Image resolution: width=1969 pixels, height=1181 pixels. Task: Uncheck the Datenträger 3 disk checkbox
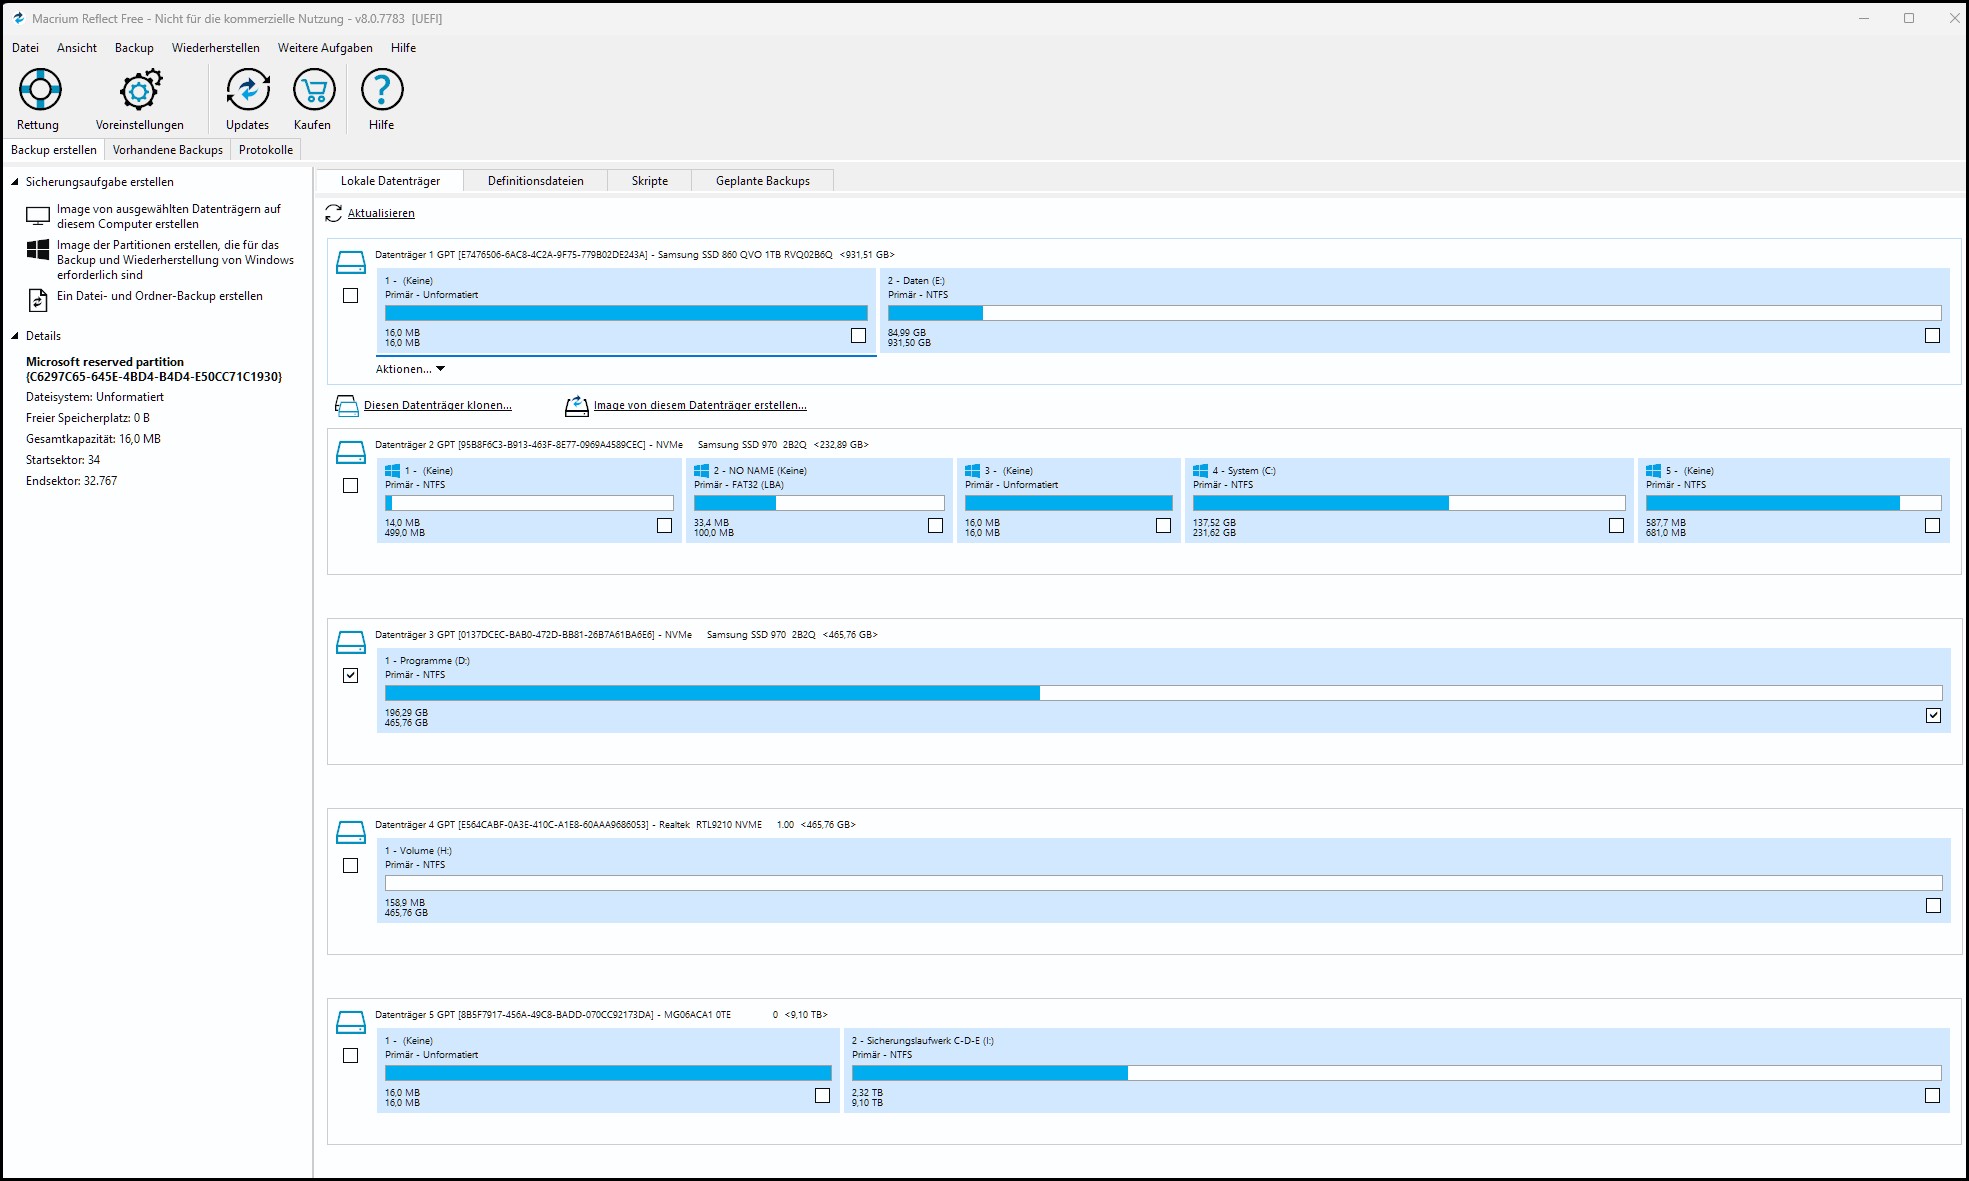(x=350, y=675)
